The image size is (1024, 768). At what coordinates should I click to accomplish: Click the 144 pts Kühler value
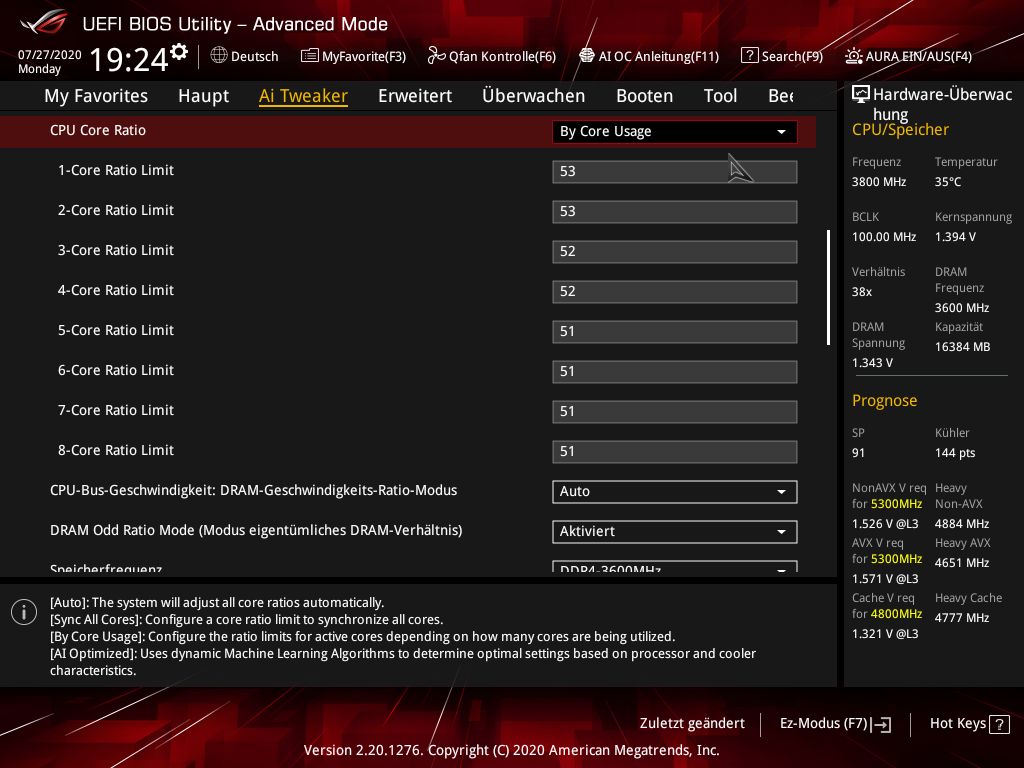click(955, 453)
